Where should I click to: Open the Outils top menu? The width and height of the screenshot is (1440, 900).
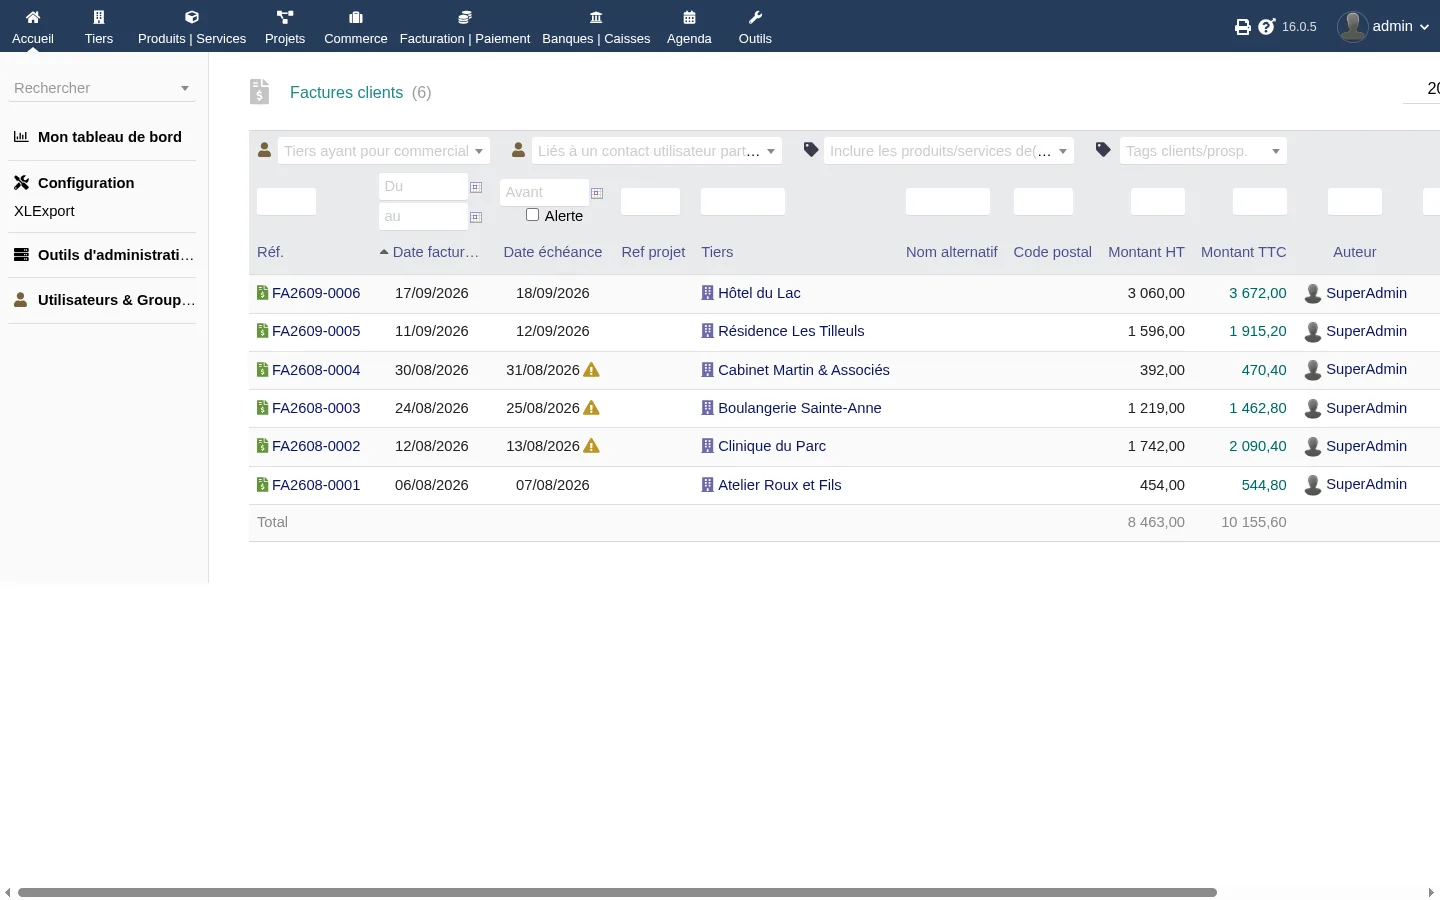point(755,27)
